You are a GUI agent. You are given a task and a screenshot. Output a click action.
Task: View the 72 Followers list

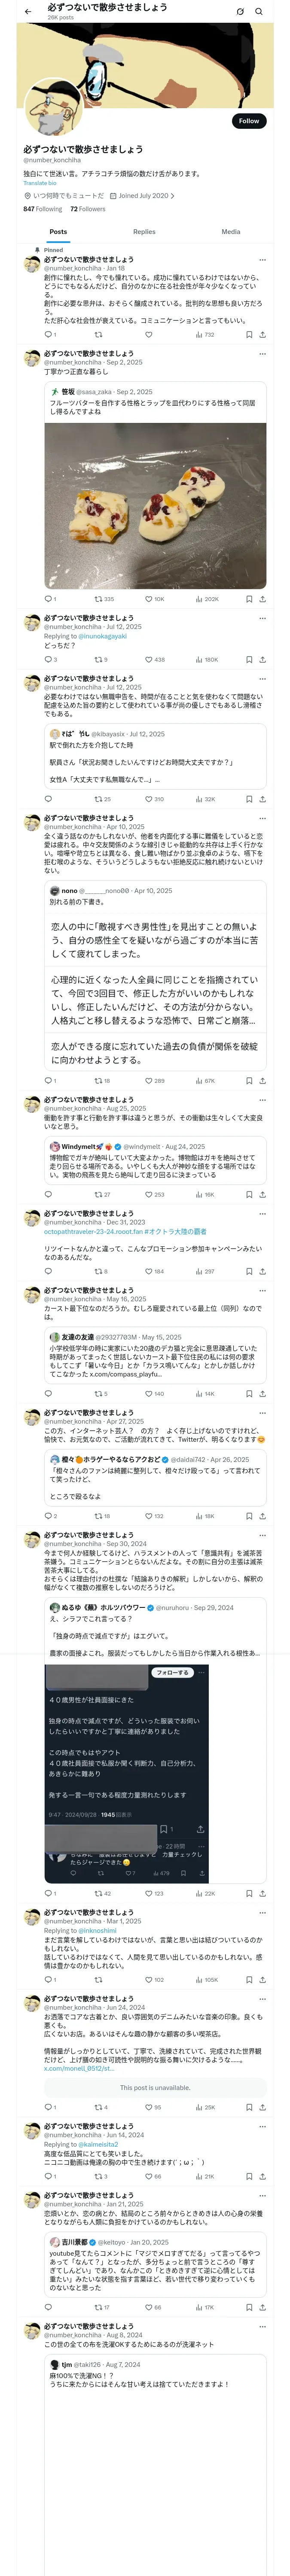[88, 209]
